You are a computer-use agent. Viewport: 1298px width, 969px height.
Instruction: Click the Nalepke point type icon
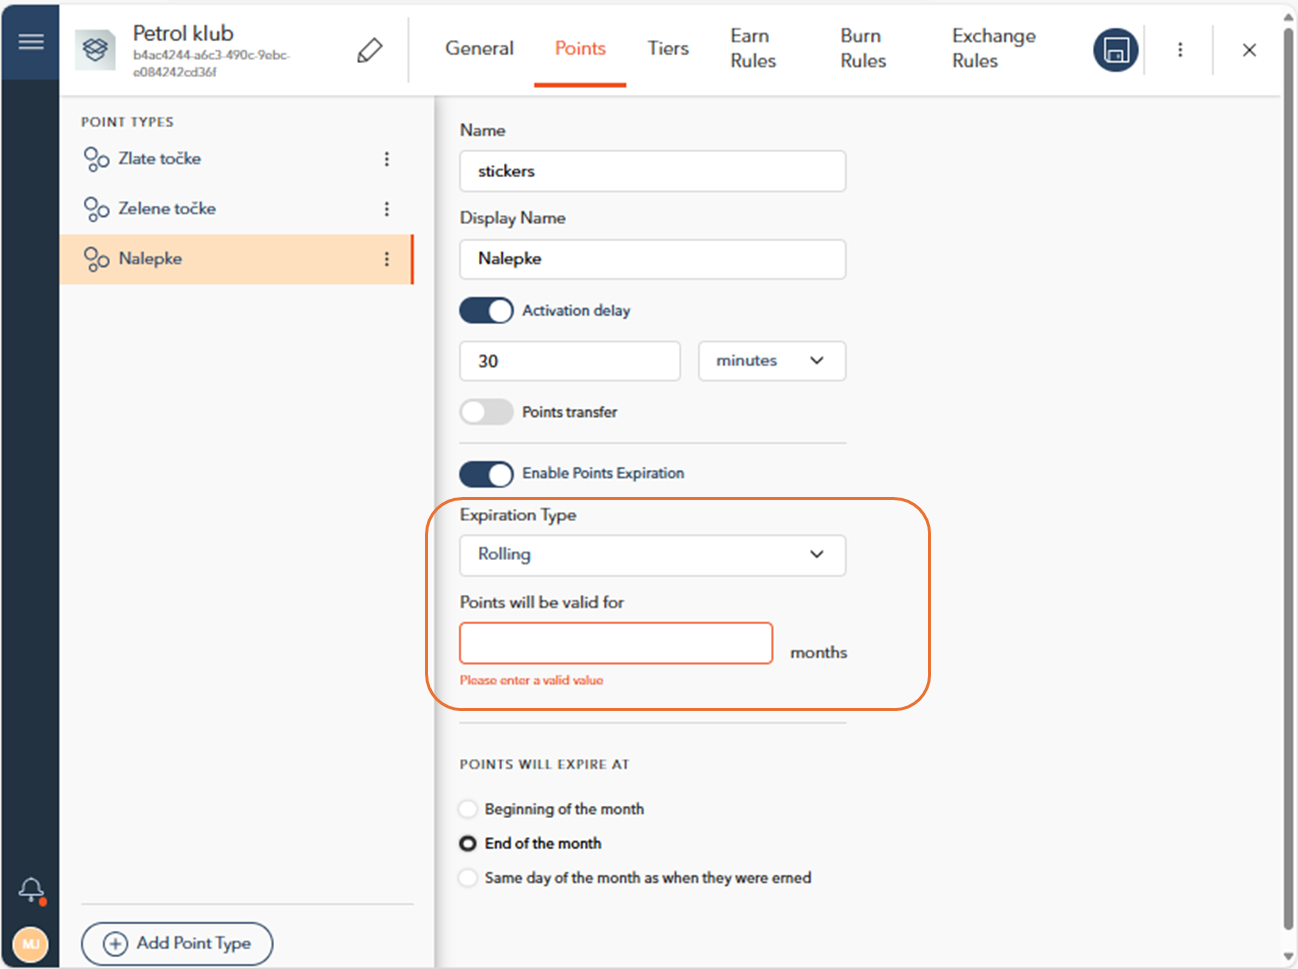[96, 259]
